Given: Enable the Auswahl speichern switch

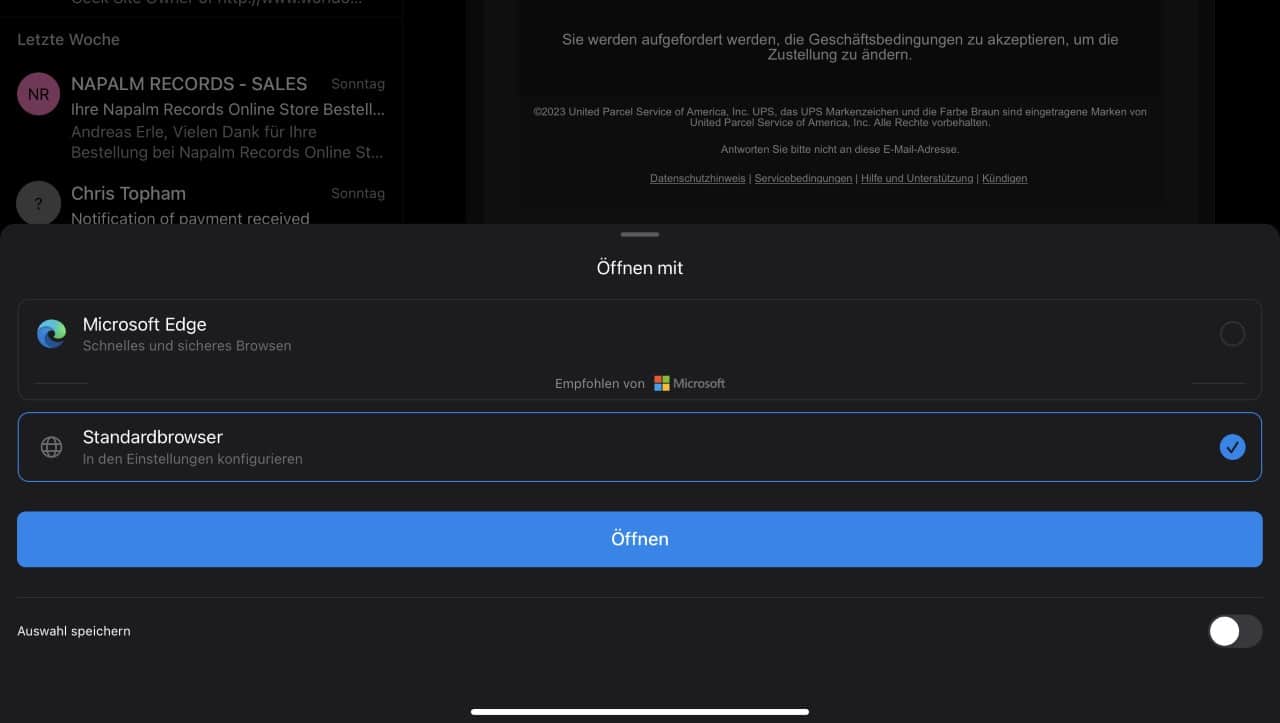Looking at the screenshot, I should [x=1234, y=631].
